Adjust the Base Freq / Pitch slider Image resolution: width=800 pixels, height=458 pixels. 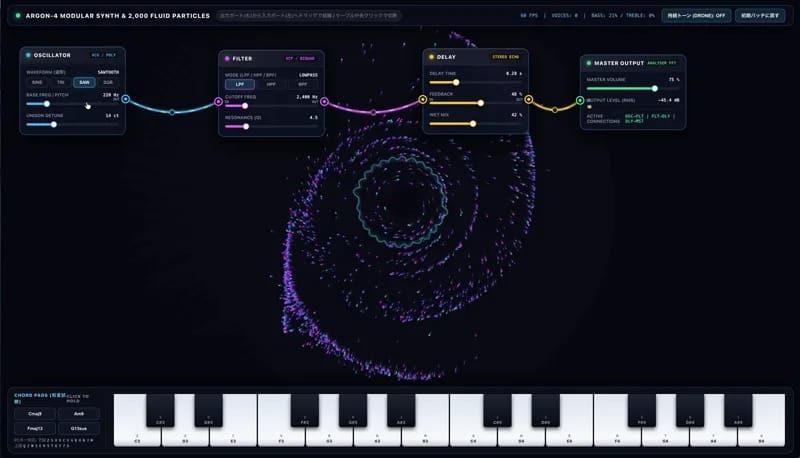tap(72, 104)
